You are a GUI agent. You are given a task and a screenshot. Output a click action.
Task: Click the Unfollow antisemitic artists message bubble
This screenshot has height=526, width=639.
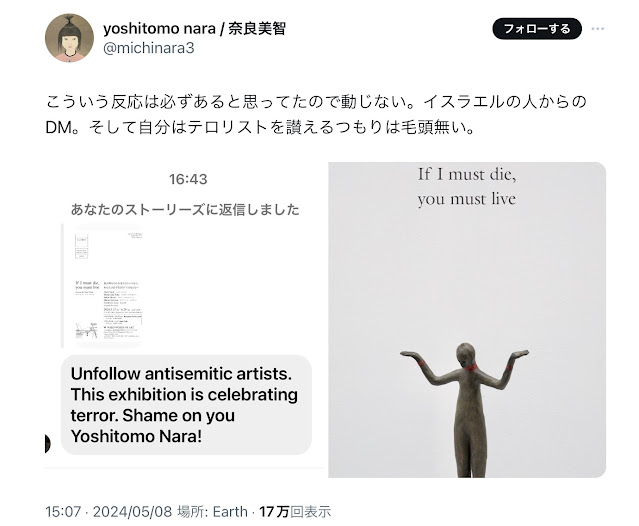click(186, 405)
